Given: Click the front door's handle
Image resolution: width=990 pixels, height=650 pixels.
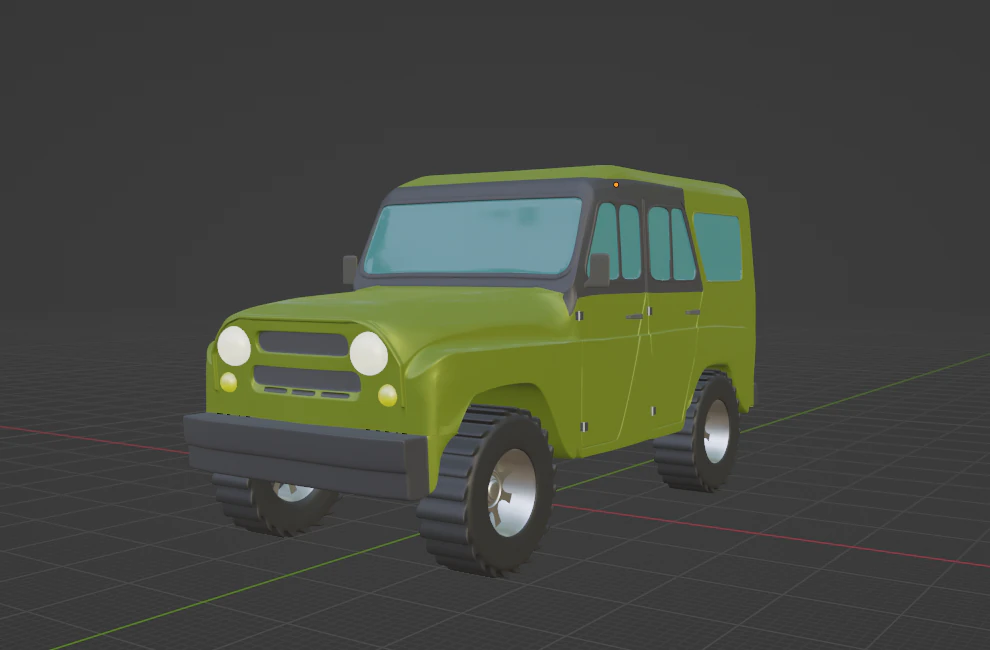Looking at the screenshot, I should pyautogui.click(x=635, y=316).
